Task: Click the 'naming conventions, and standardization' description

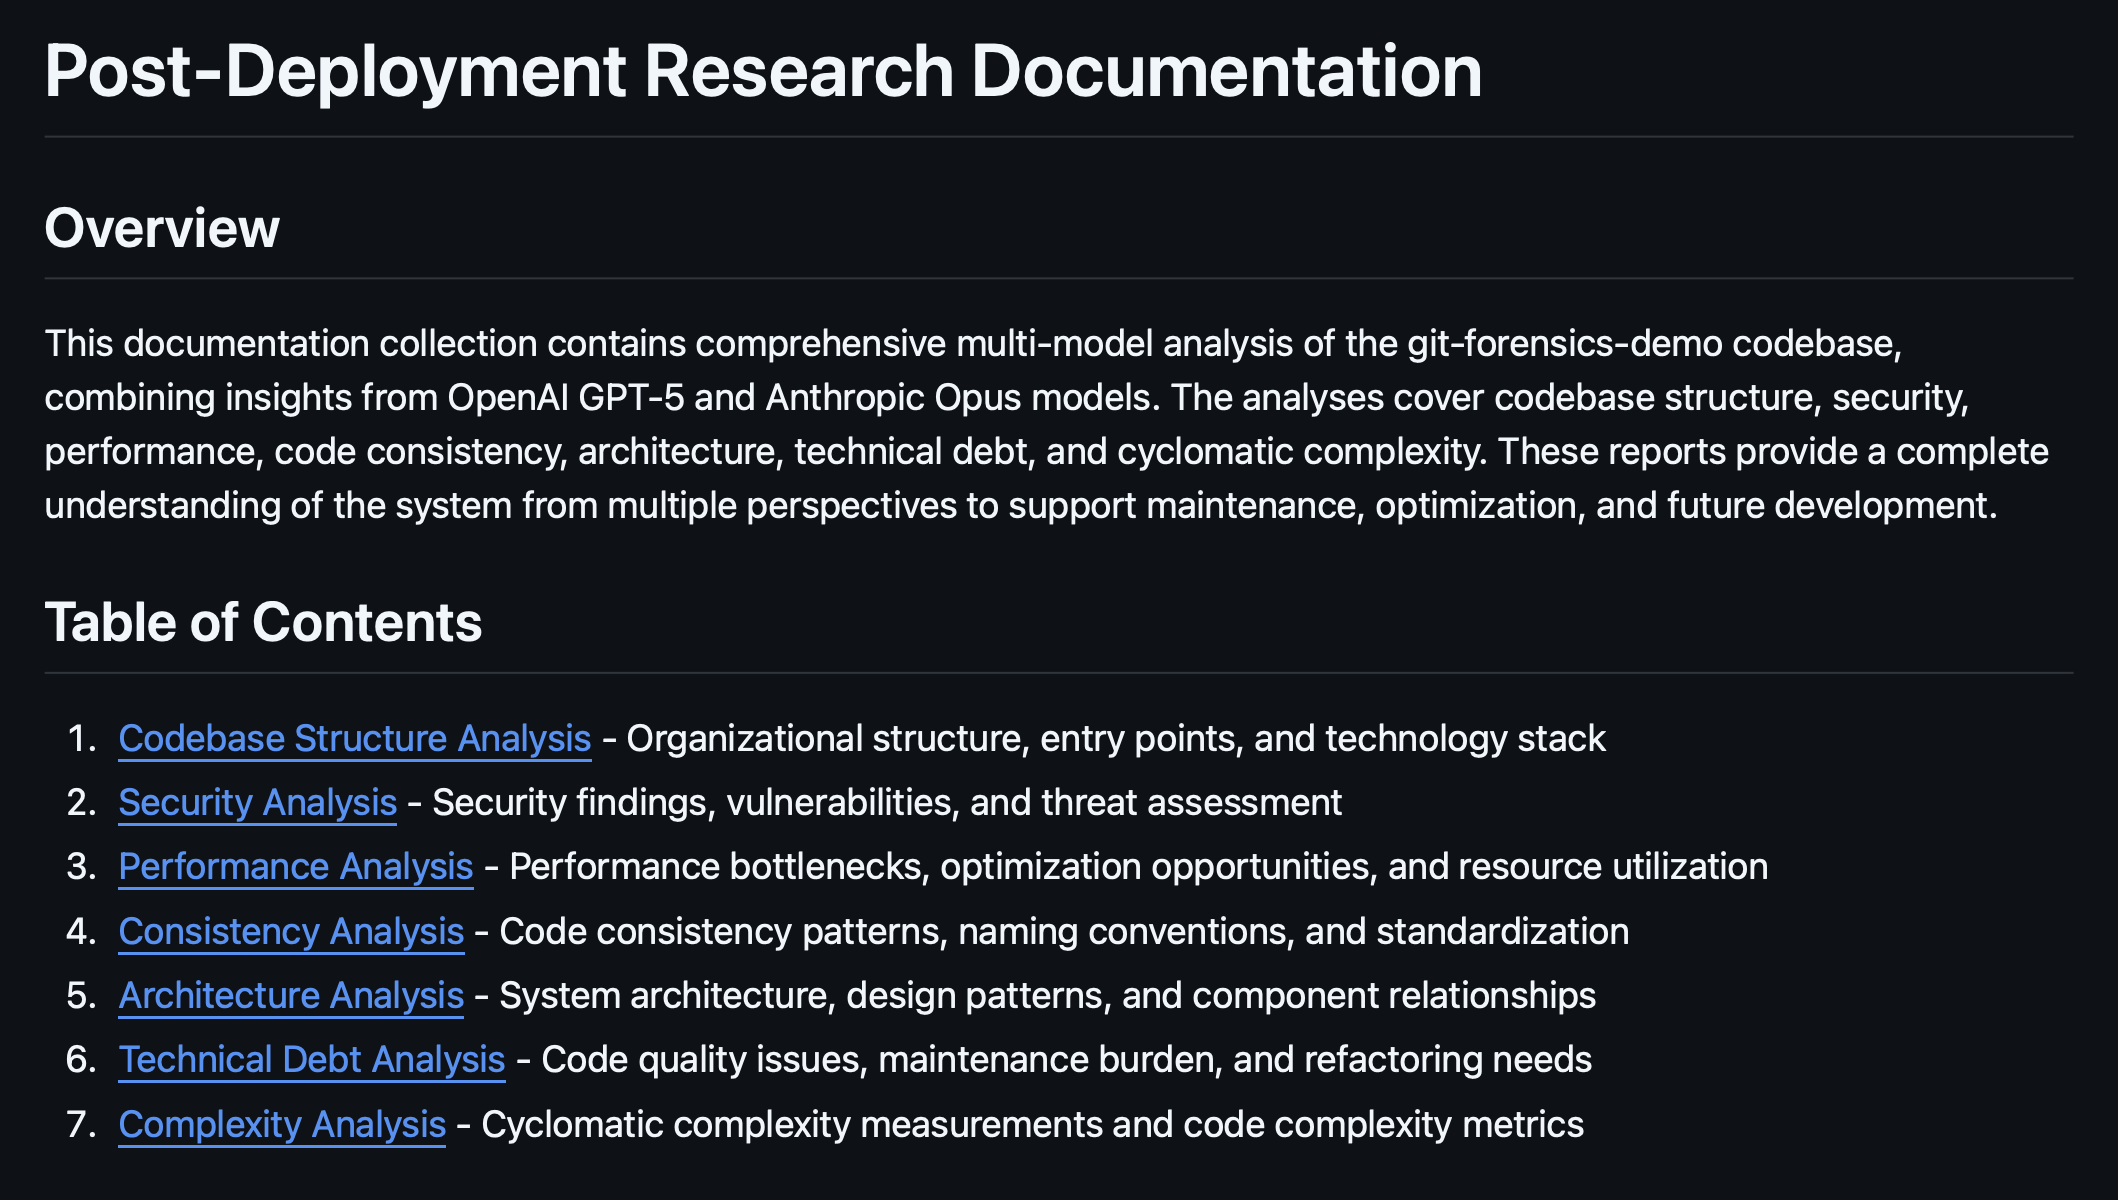Action: click(x=1292, y=931)
